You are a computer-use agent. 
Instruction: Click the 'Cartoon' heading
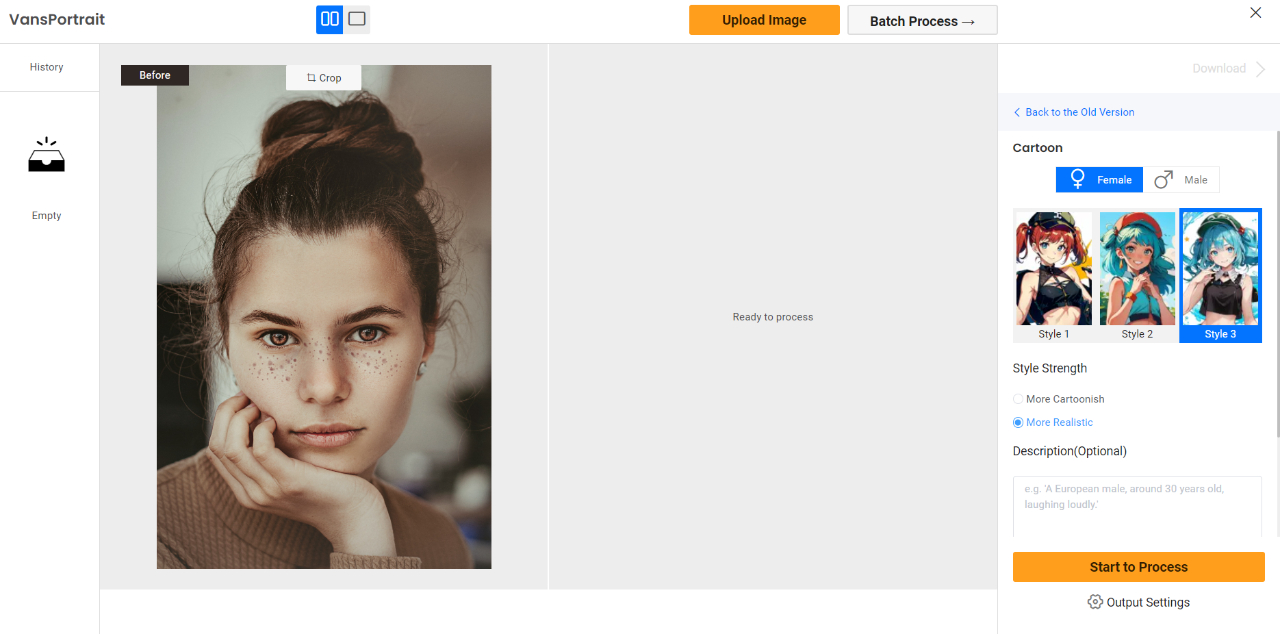(1038, 148)
